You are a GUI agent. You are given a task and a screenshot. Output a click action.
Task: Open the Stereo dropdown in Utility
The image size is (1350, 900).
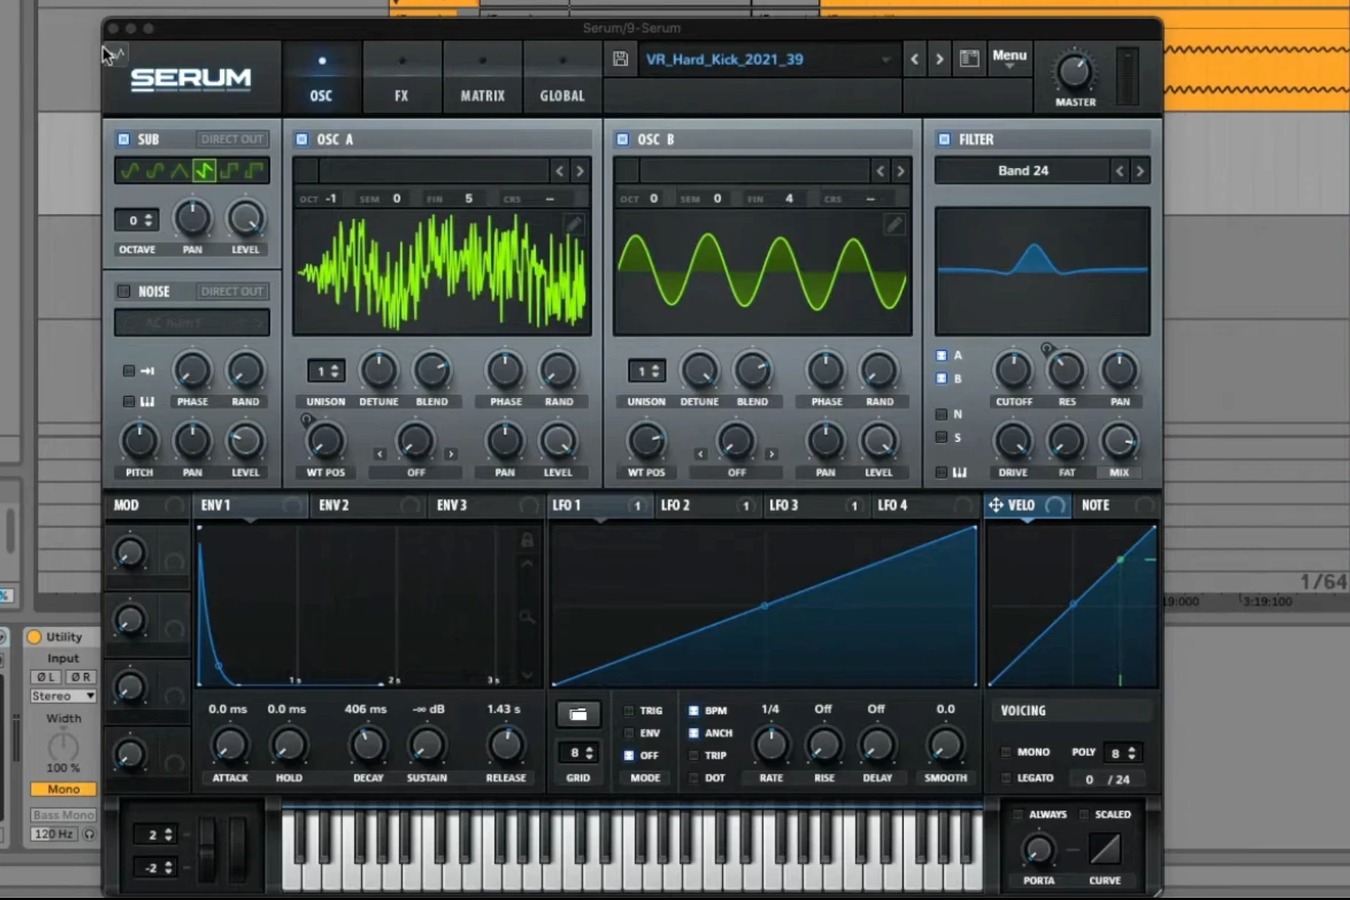click(62, 696)
